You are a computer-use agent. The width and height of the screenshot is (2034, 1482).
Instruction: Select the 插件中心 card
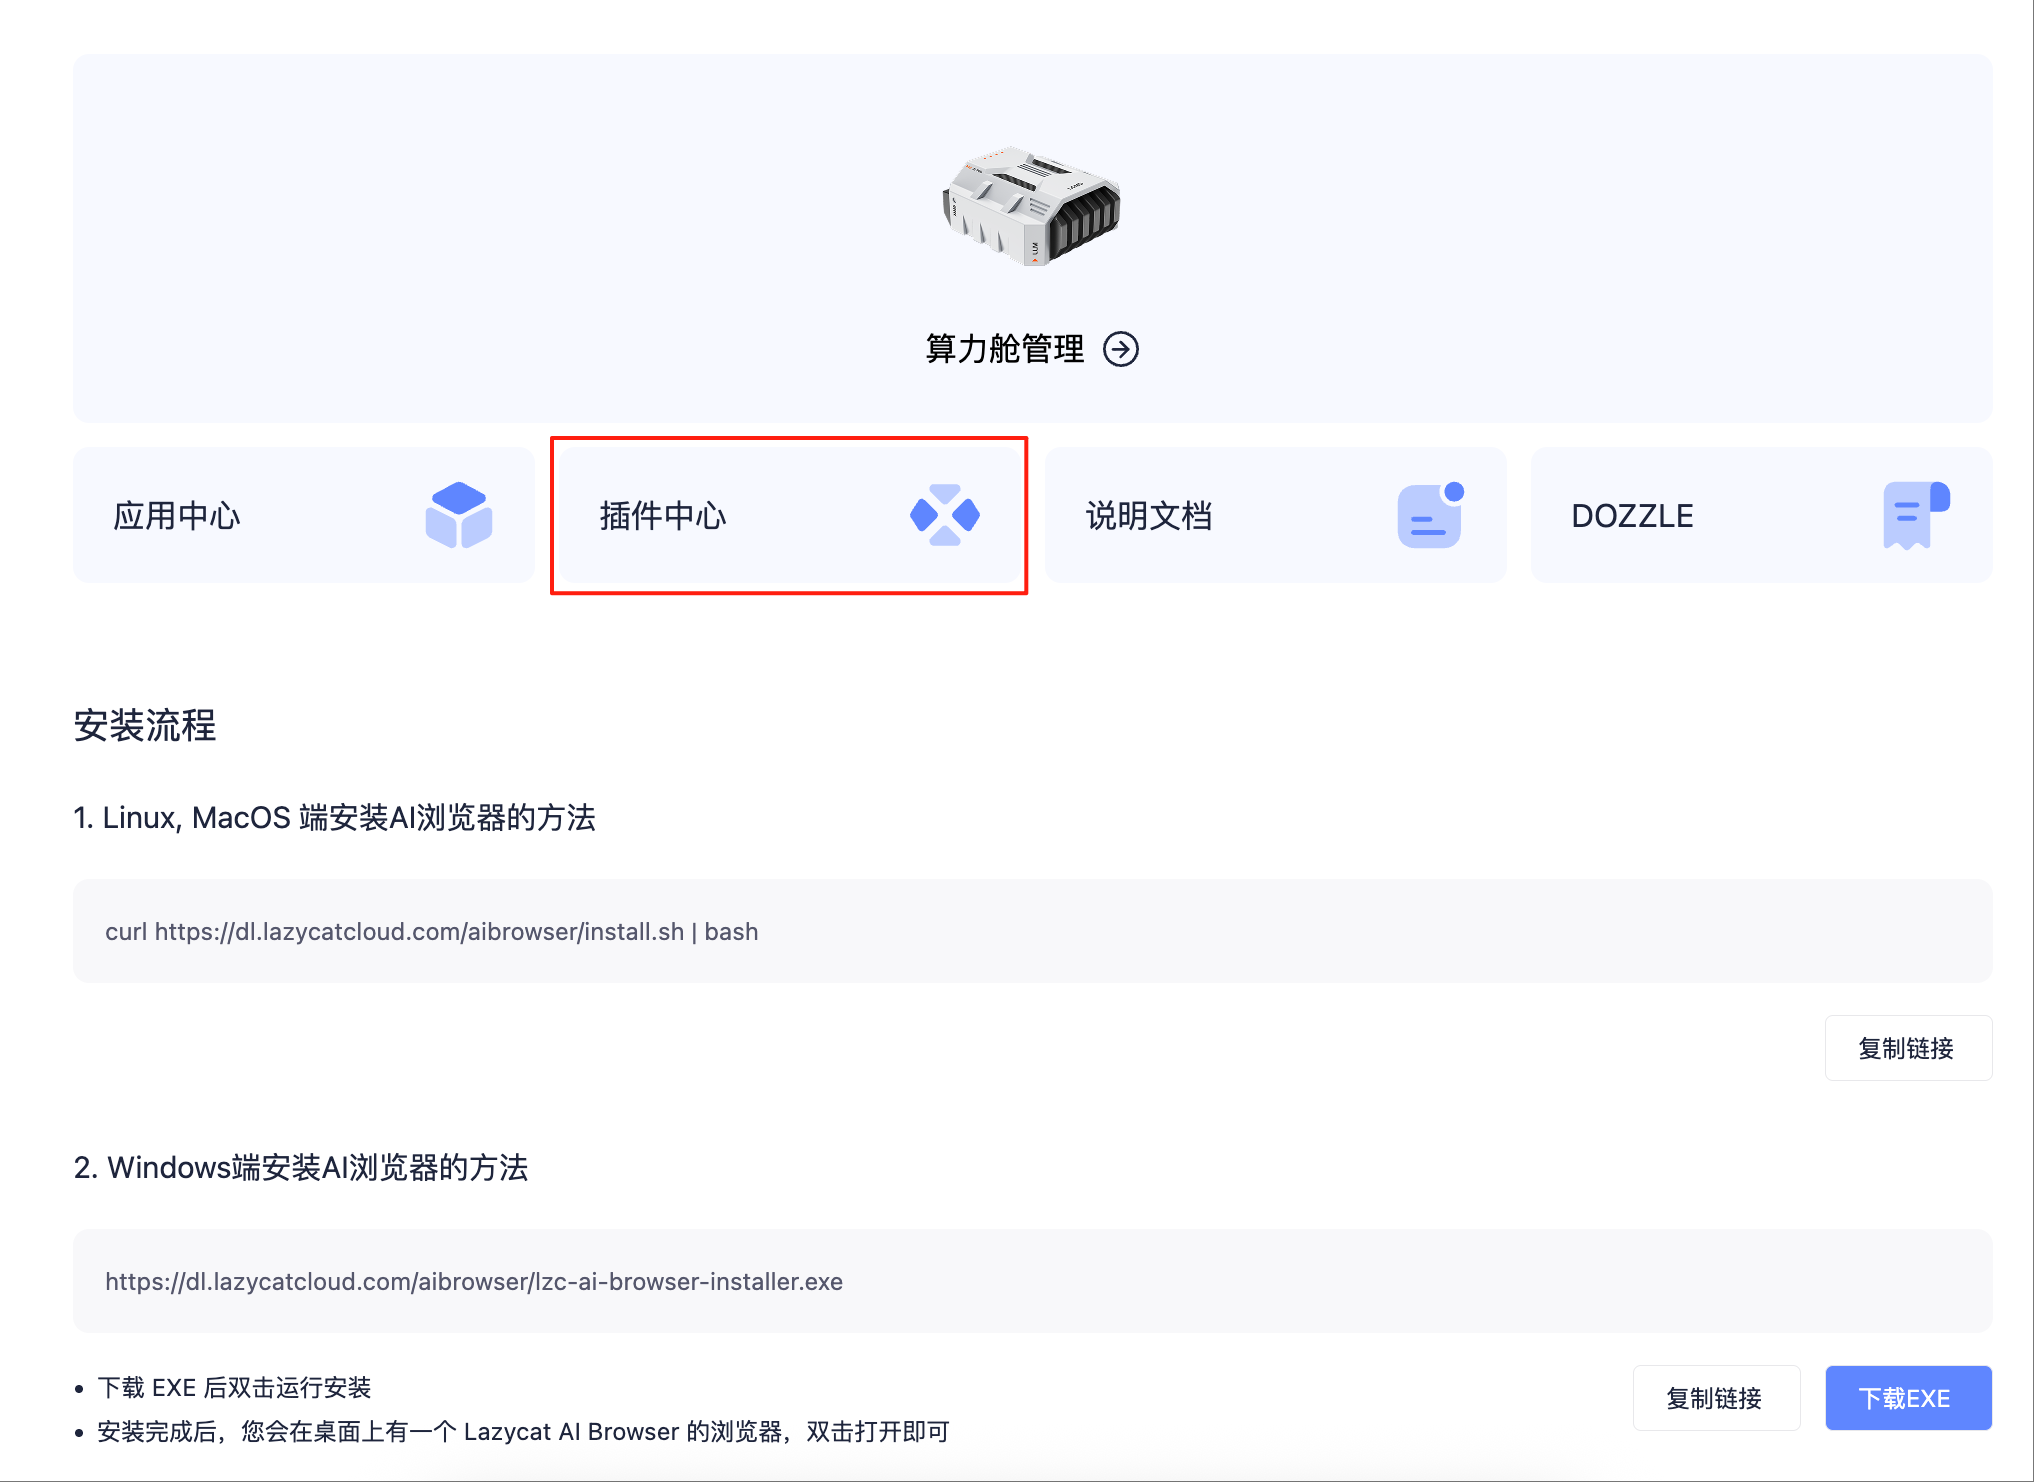pyautogui.click(x=789, y=515)
